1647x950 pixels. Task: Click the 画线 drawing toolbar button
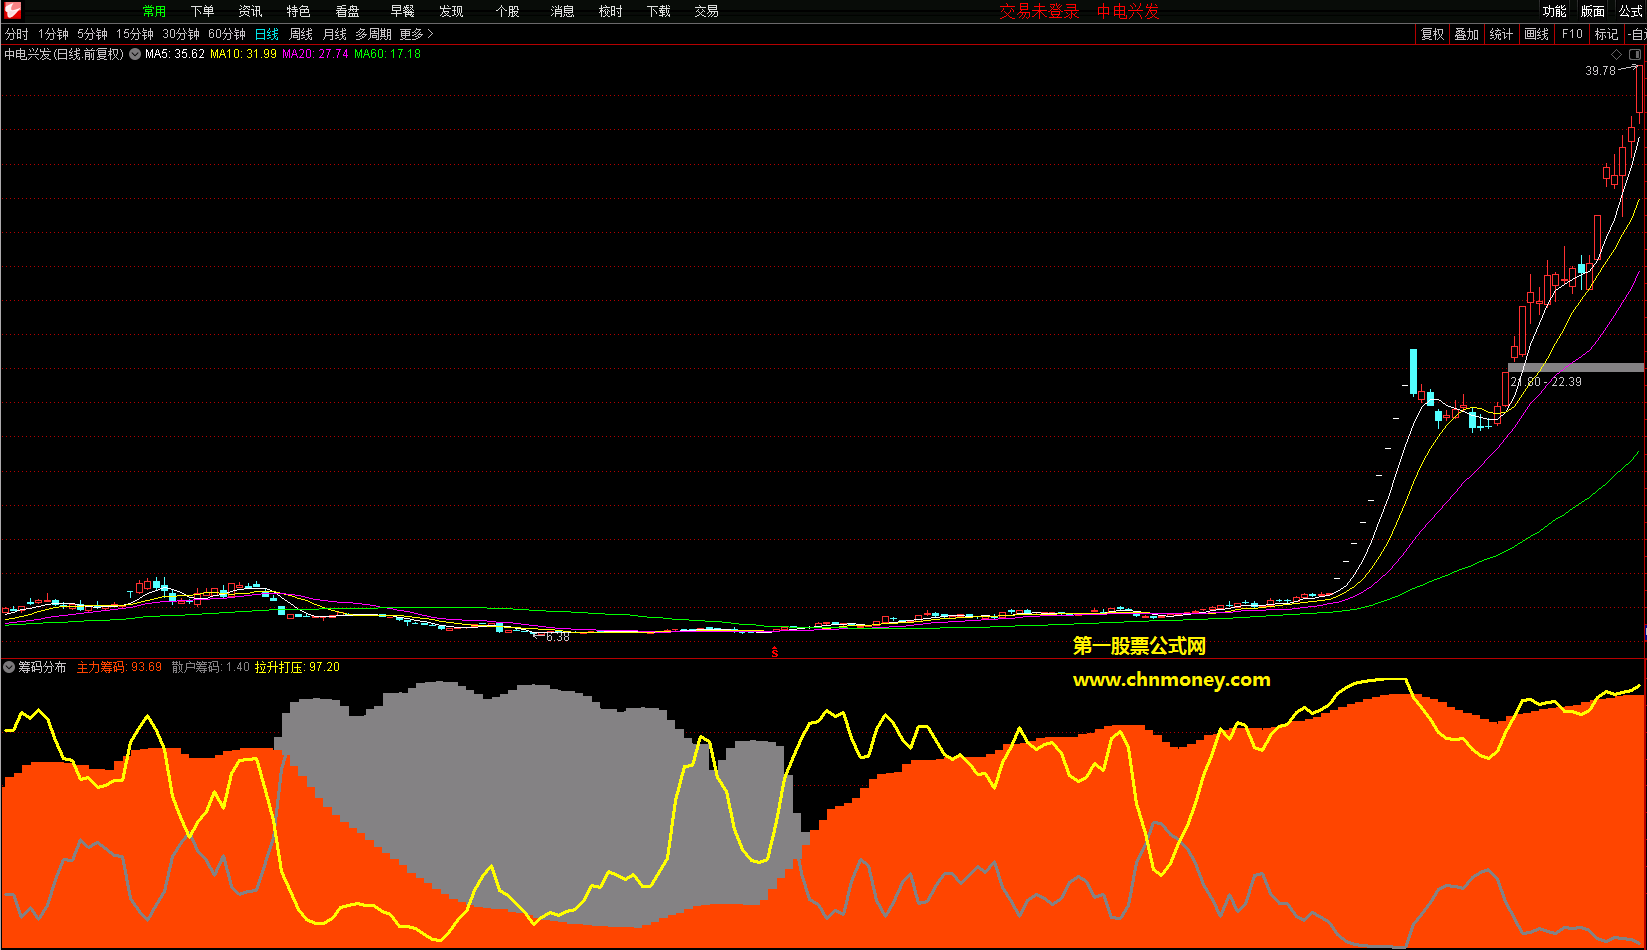point(1536,34)
